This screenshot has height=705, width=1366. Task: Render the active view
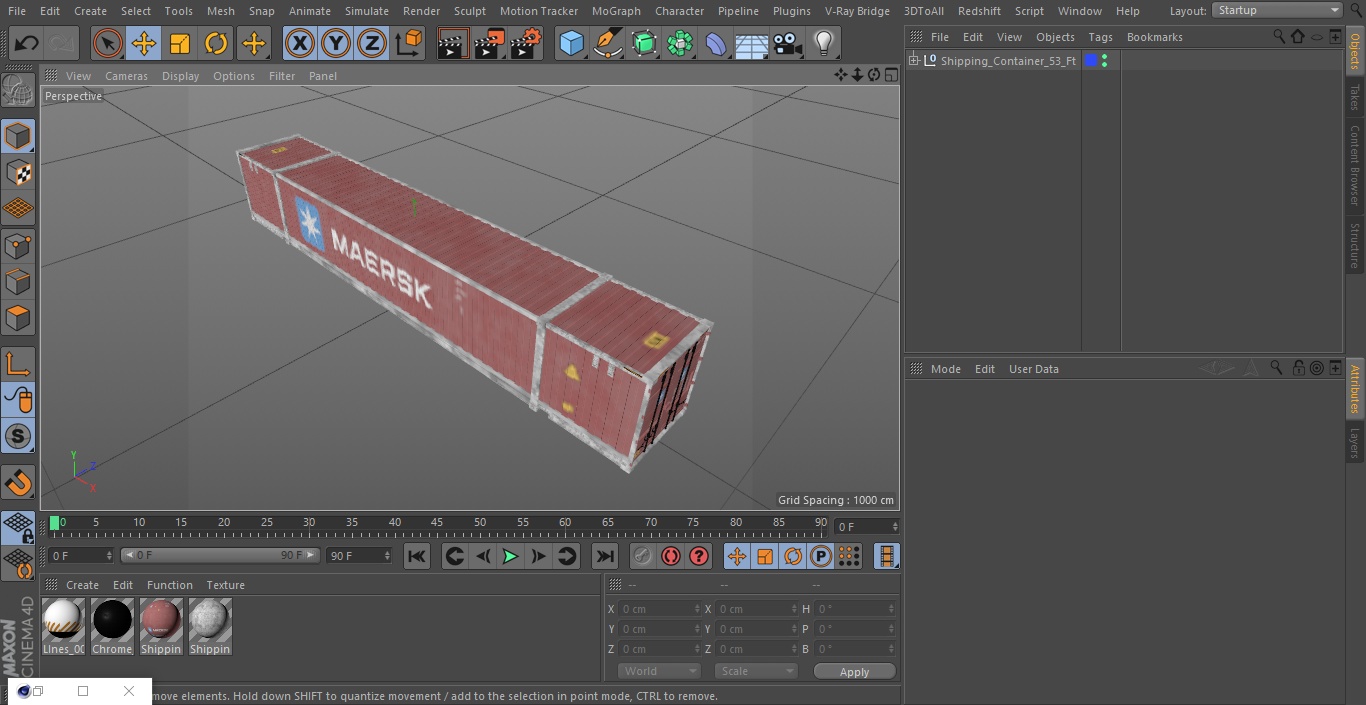(x=453, y=43)
